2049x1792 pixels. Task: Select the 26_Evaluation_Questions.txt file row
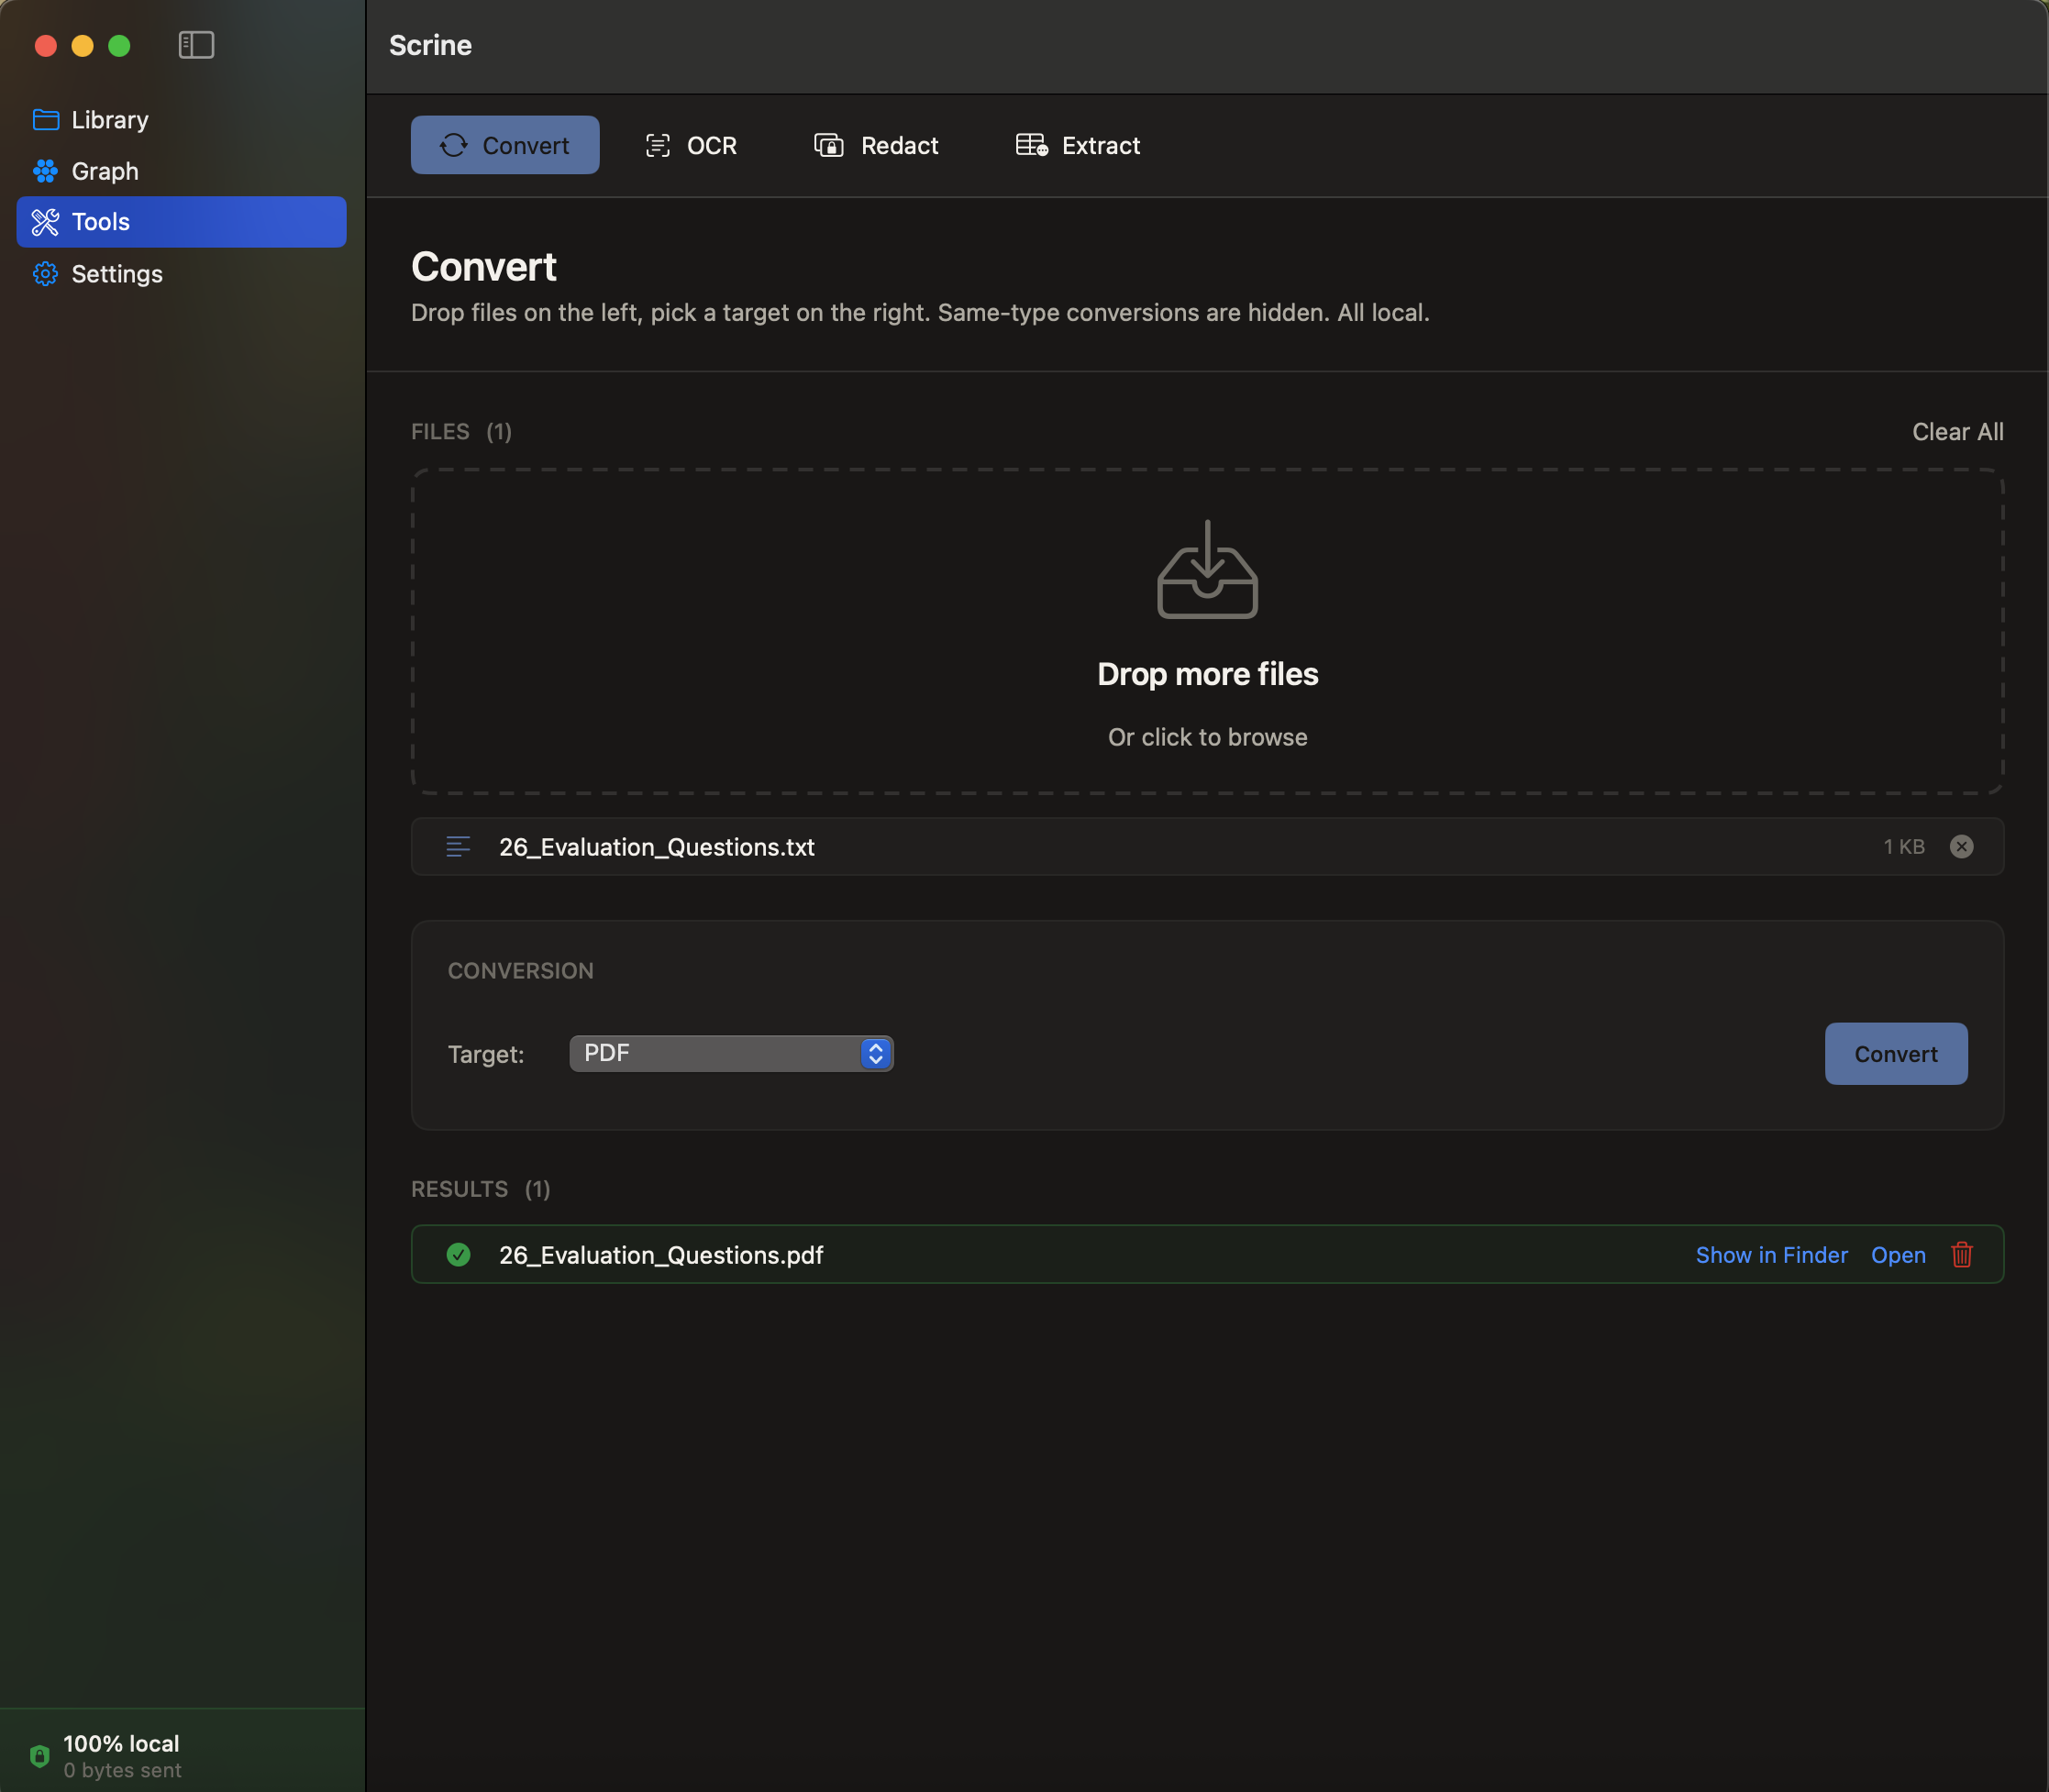pos(1207,847)
